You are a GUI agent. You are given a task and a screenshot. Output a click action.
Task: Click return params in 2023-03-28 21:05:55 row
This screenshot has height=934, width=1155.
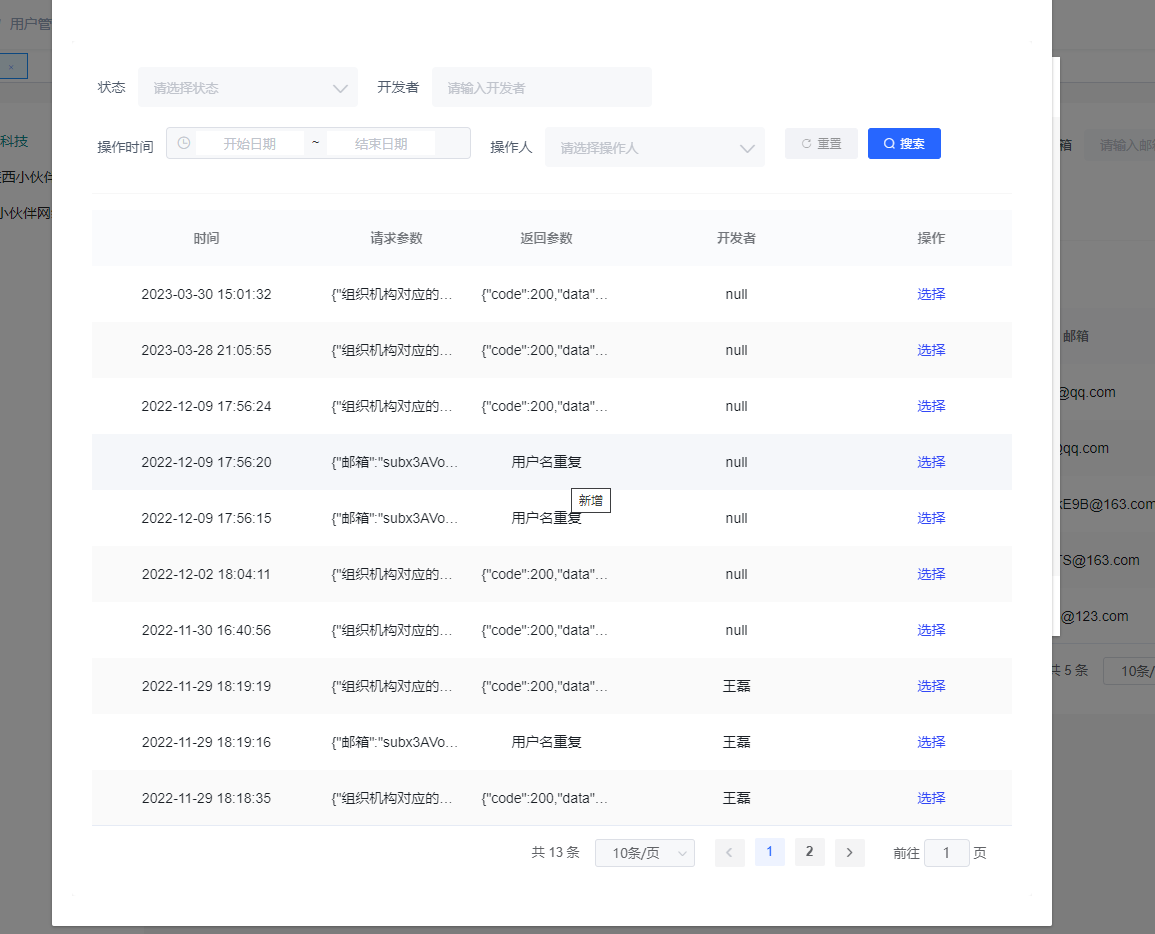click(x=544, y=350)
